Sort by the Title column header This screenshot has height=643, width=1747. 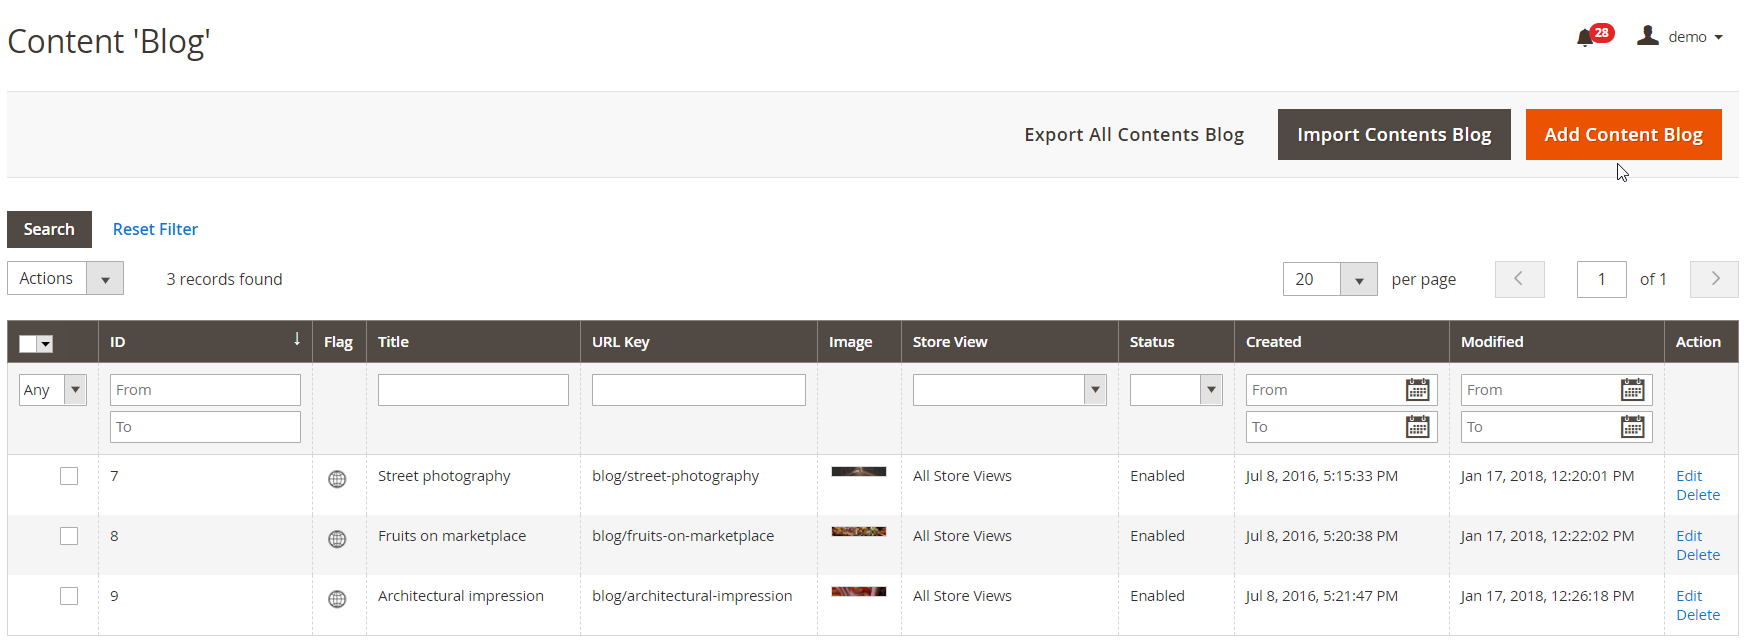coord(393,342)
